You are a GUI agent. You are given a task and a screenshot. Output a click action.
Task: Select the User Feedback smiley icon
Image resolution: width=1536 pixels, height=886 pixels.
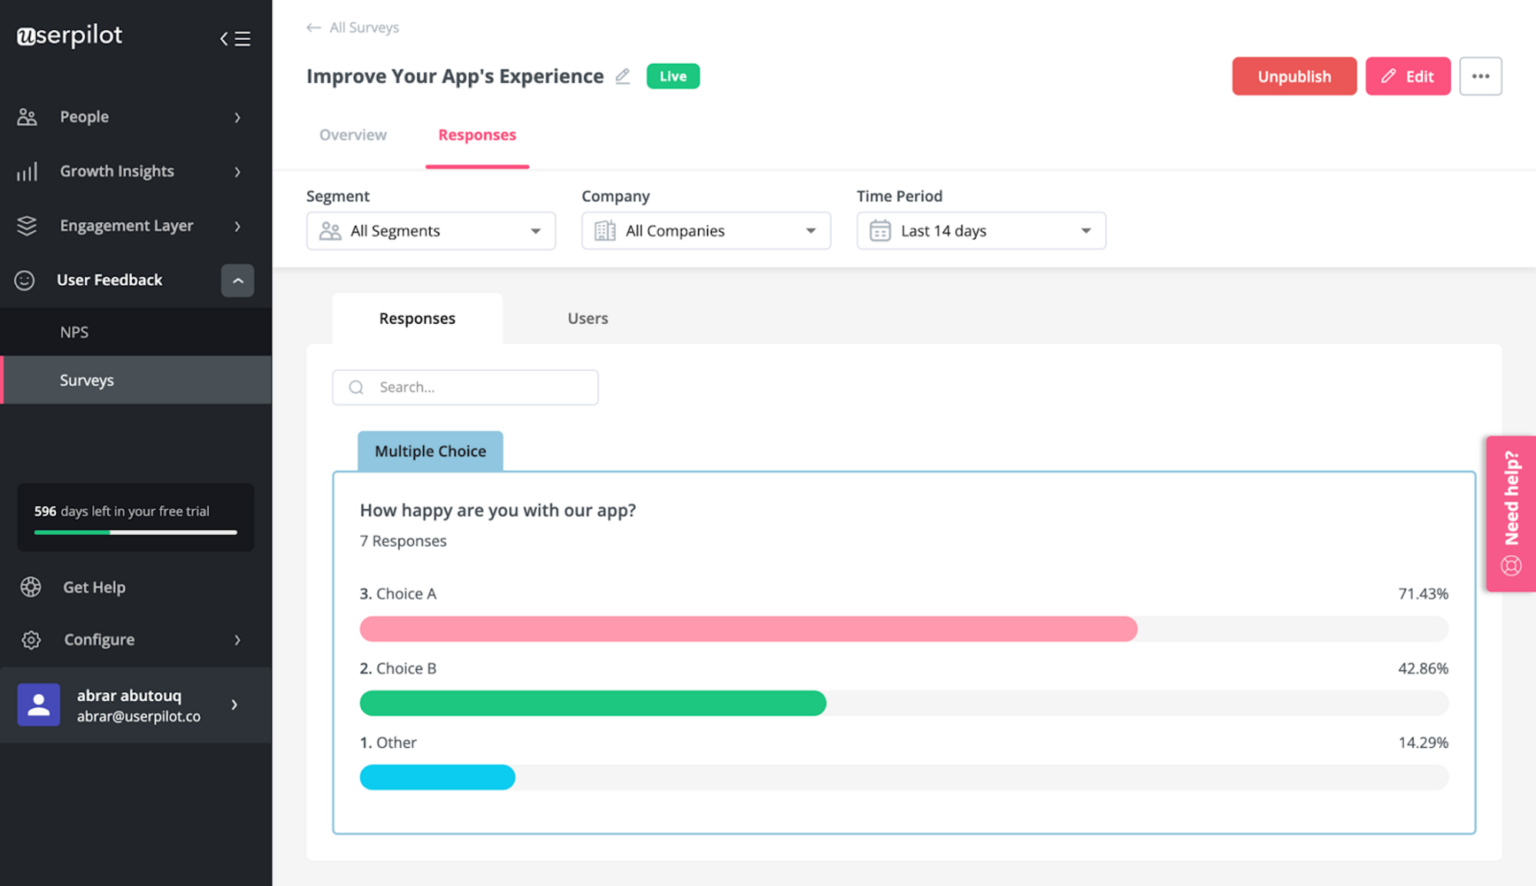pos(27,280)
